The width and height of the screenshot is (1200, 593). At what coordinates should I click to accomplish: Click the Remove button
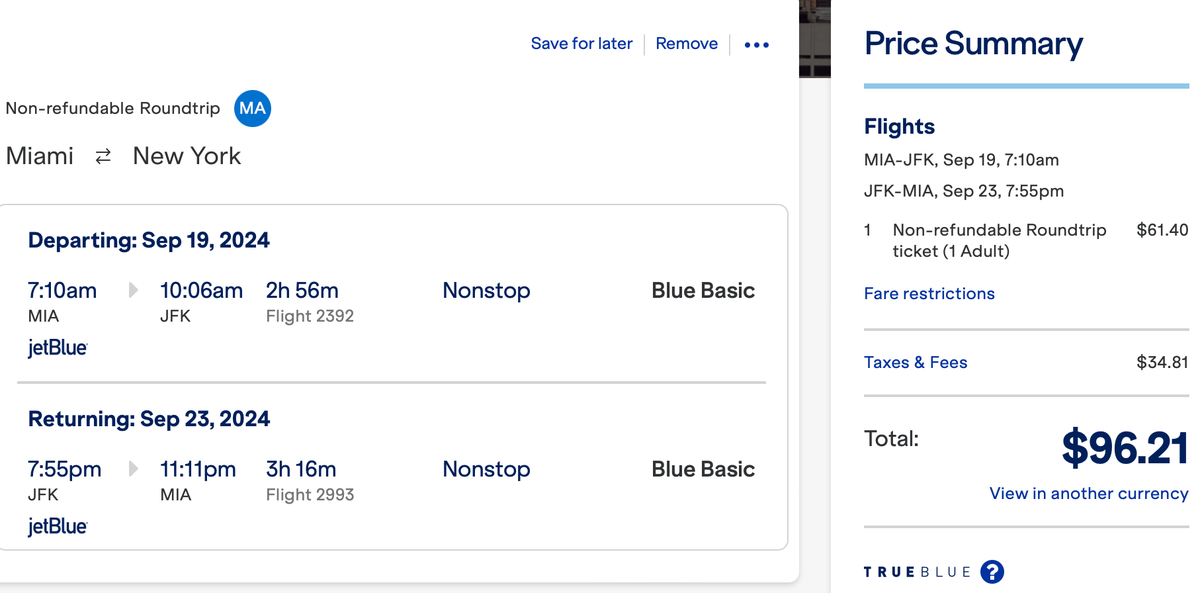687,44
